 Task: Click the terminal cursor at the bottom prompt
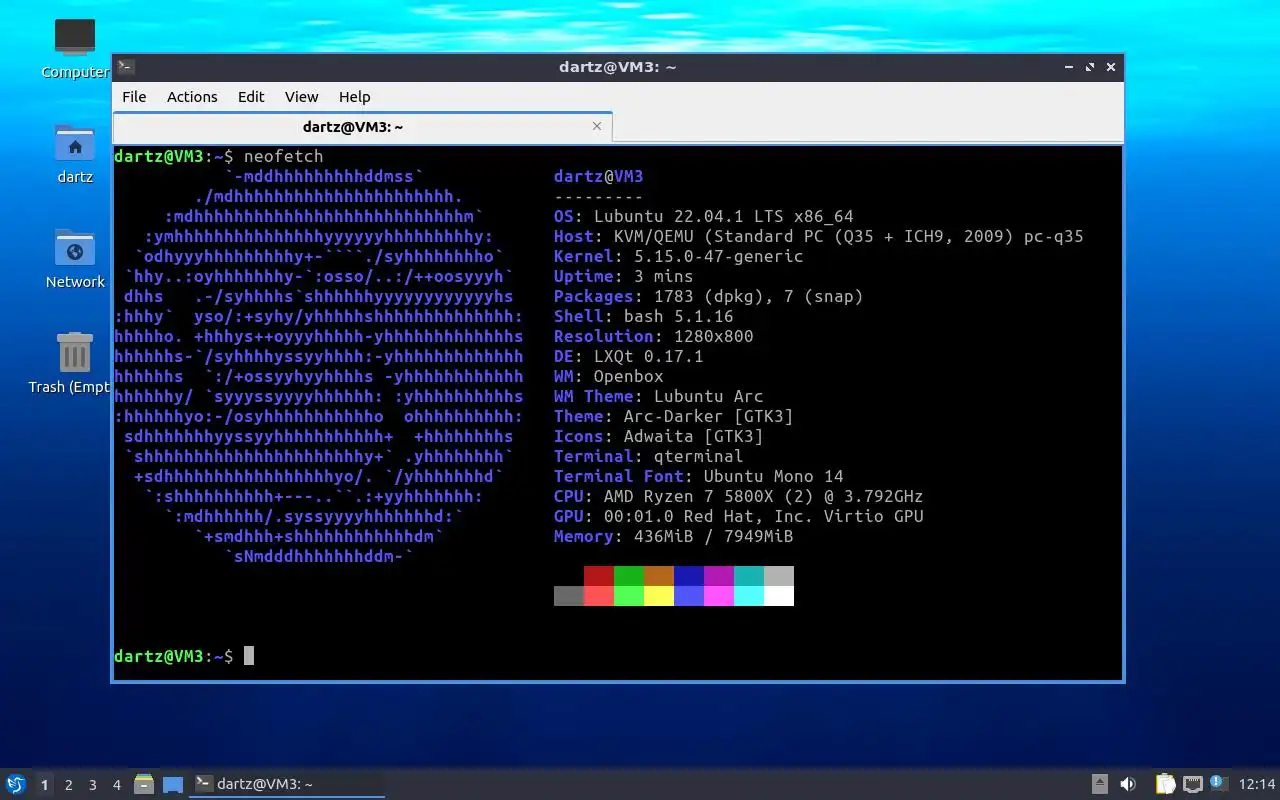tap(249, 656)
